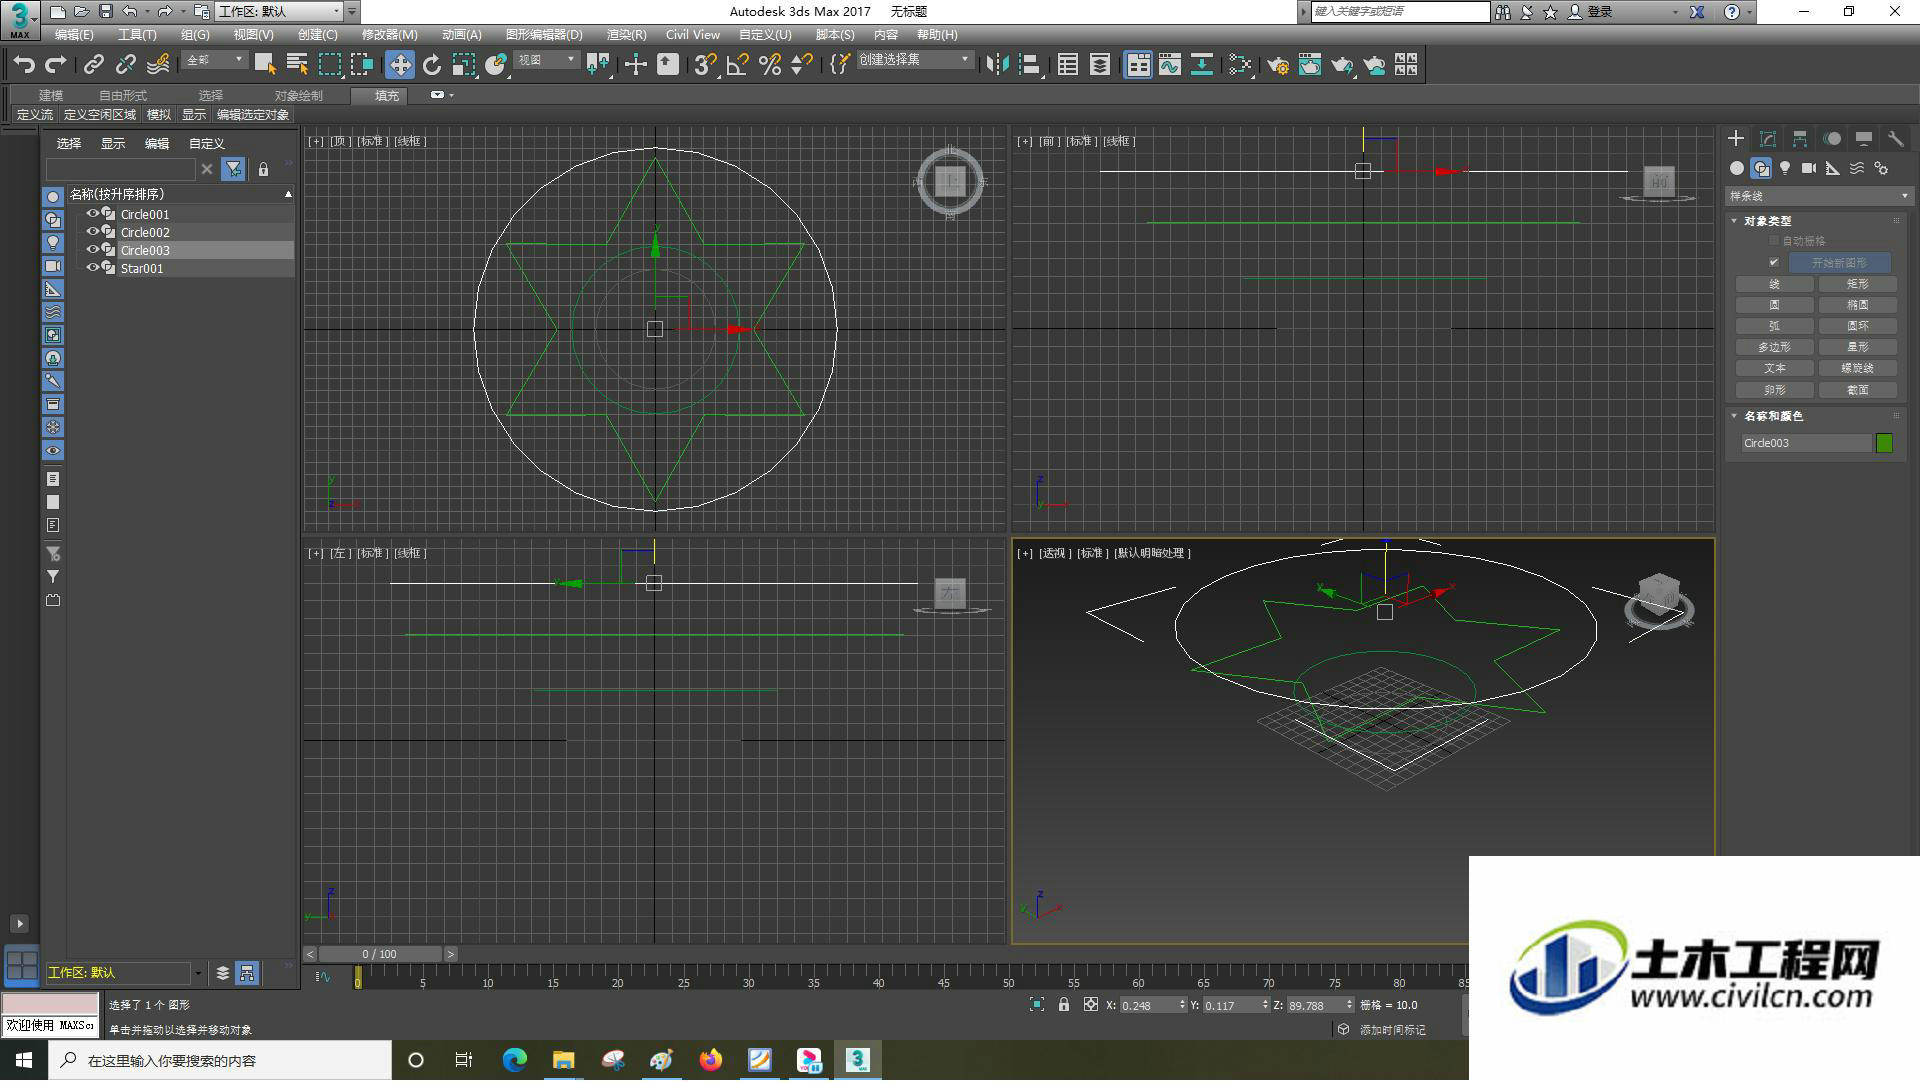The height and width of the screenshot is (1082, 1920).
Task: Click the 螺旋线 shape button
Action: (x=1858, y=368)
